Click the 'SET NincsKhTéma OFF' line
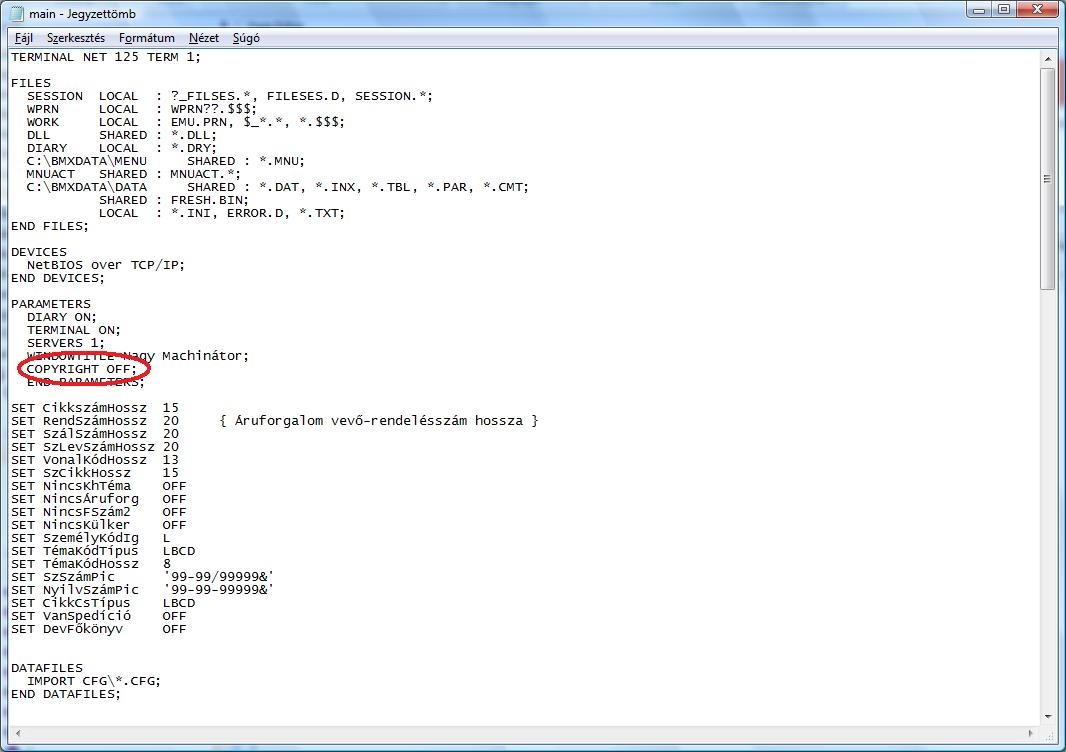This screenshot has width=1066, height=752. (99, 486)
